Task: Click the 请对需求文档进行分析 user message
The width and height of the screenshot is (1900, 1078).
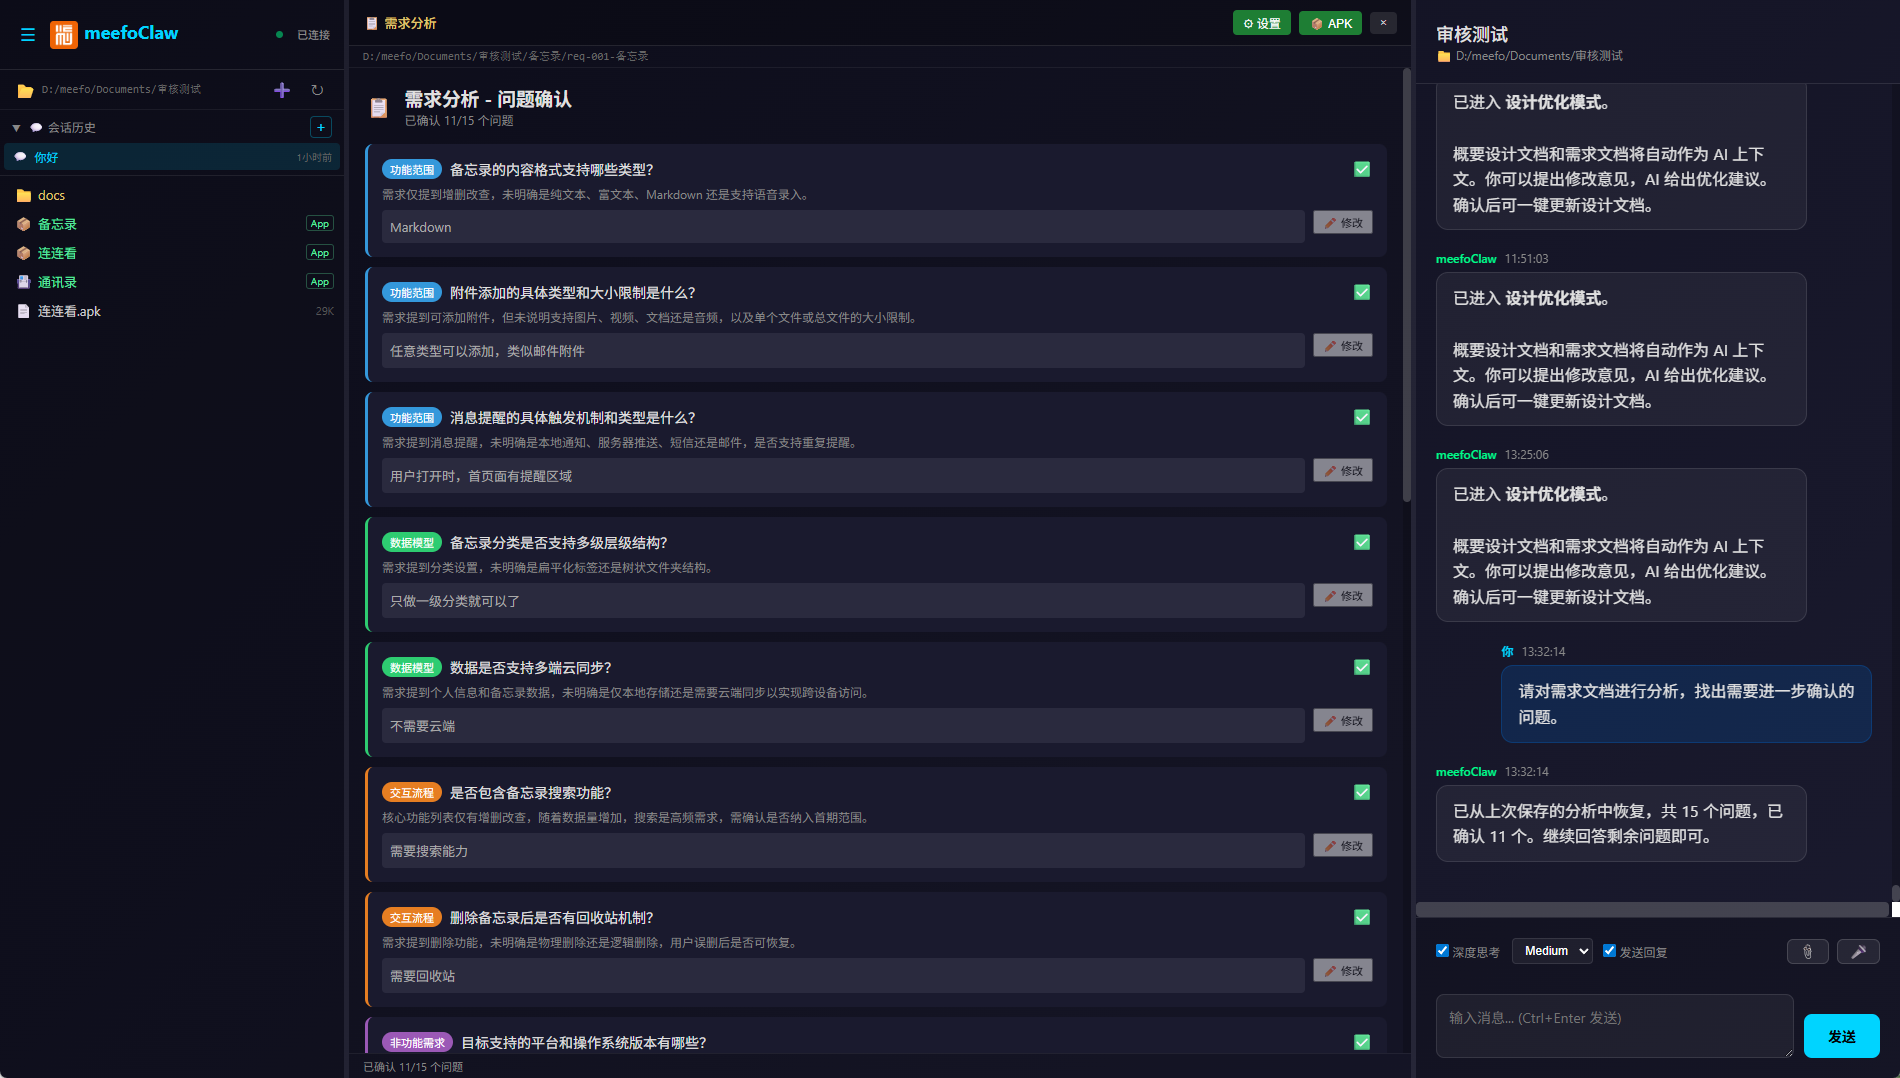Action: [x=1686, y=704]
